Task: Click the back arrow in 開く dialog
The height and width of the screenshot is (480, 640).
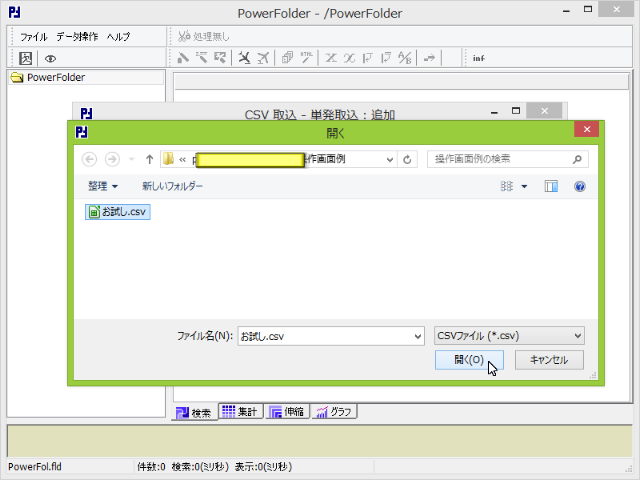Action: [x=89, y=159]
